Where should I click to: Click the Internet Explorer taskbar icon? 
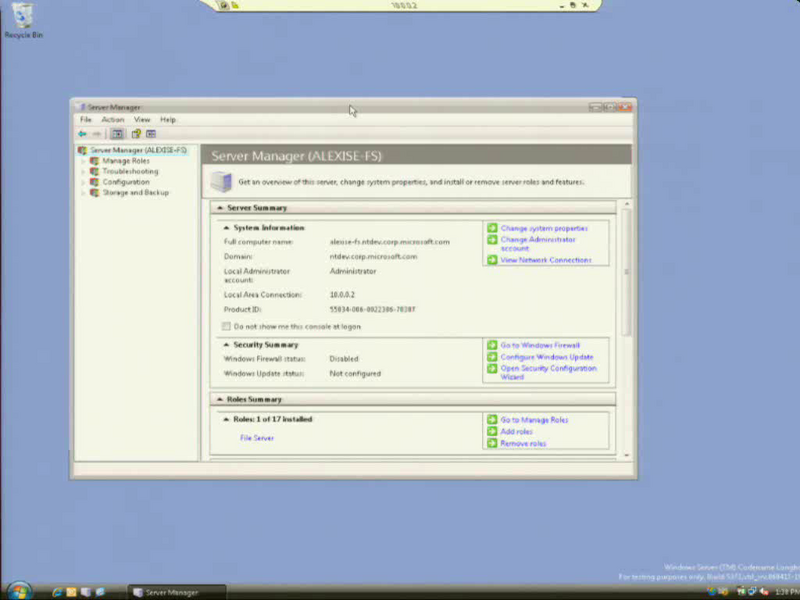click(x=57, y=592)
